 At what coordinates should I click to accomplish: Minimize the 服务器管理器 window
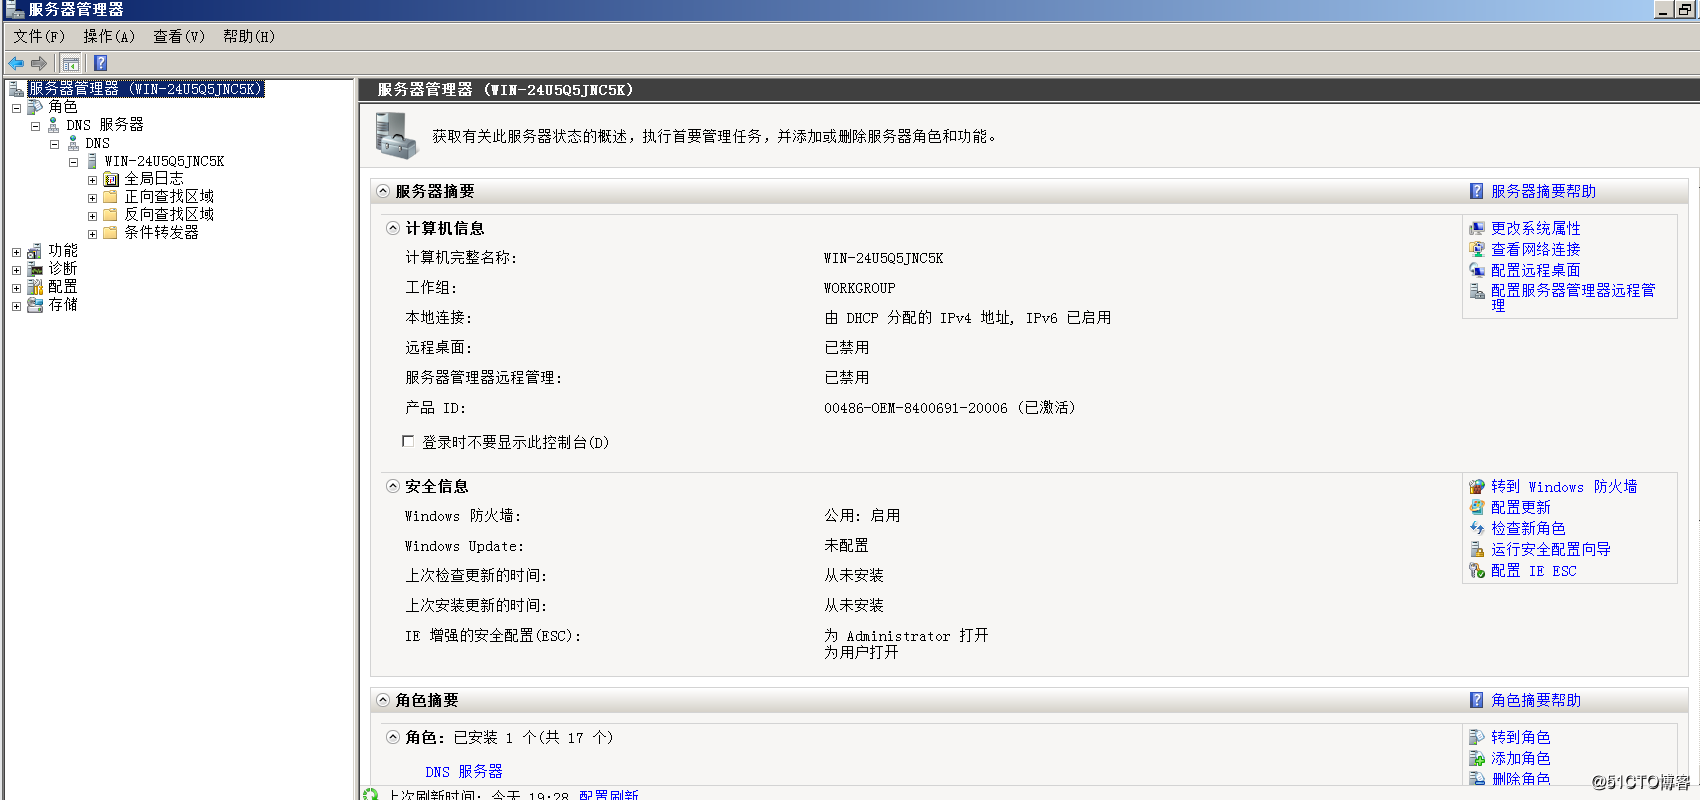[x=1662, y=10]
